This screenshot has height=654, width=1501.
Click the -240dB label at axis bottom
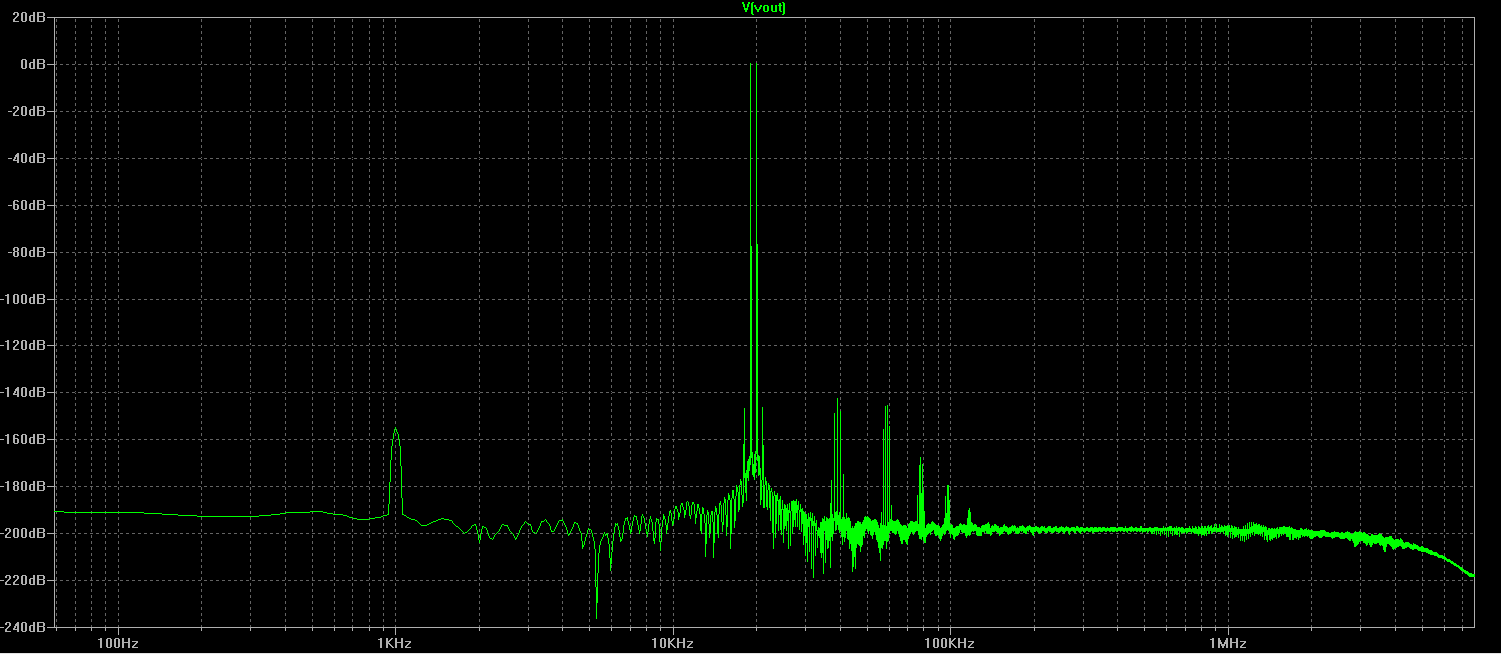point(27,627)
